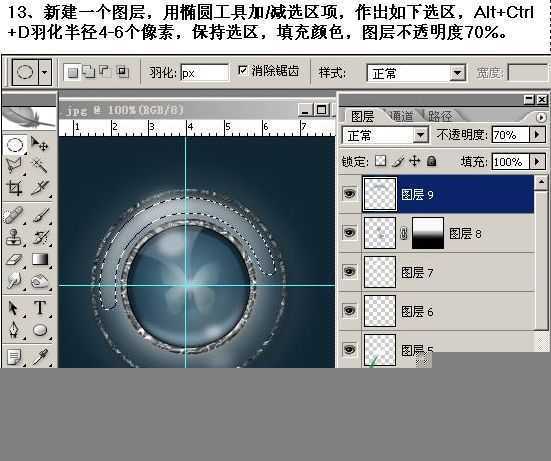Select the Move tool

click(x=39, y=144)
